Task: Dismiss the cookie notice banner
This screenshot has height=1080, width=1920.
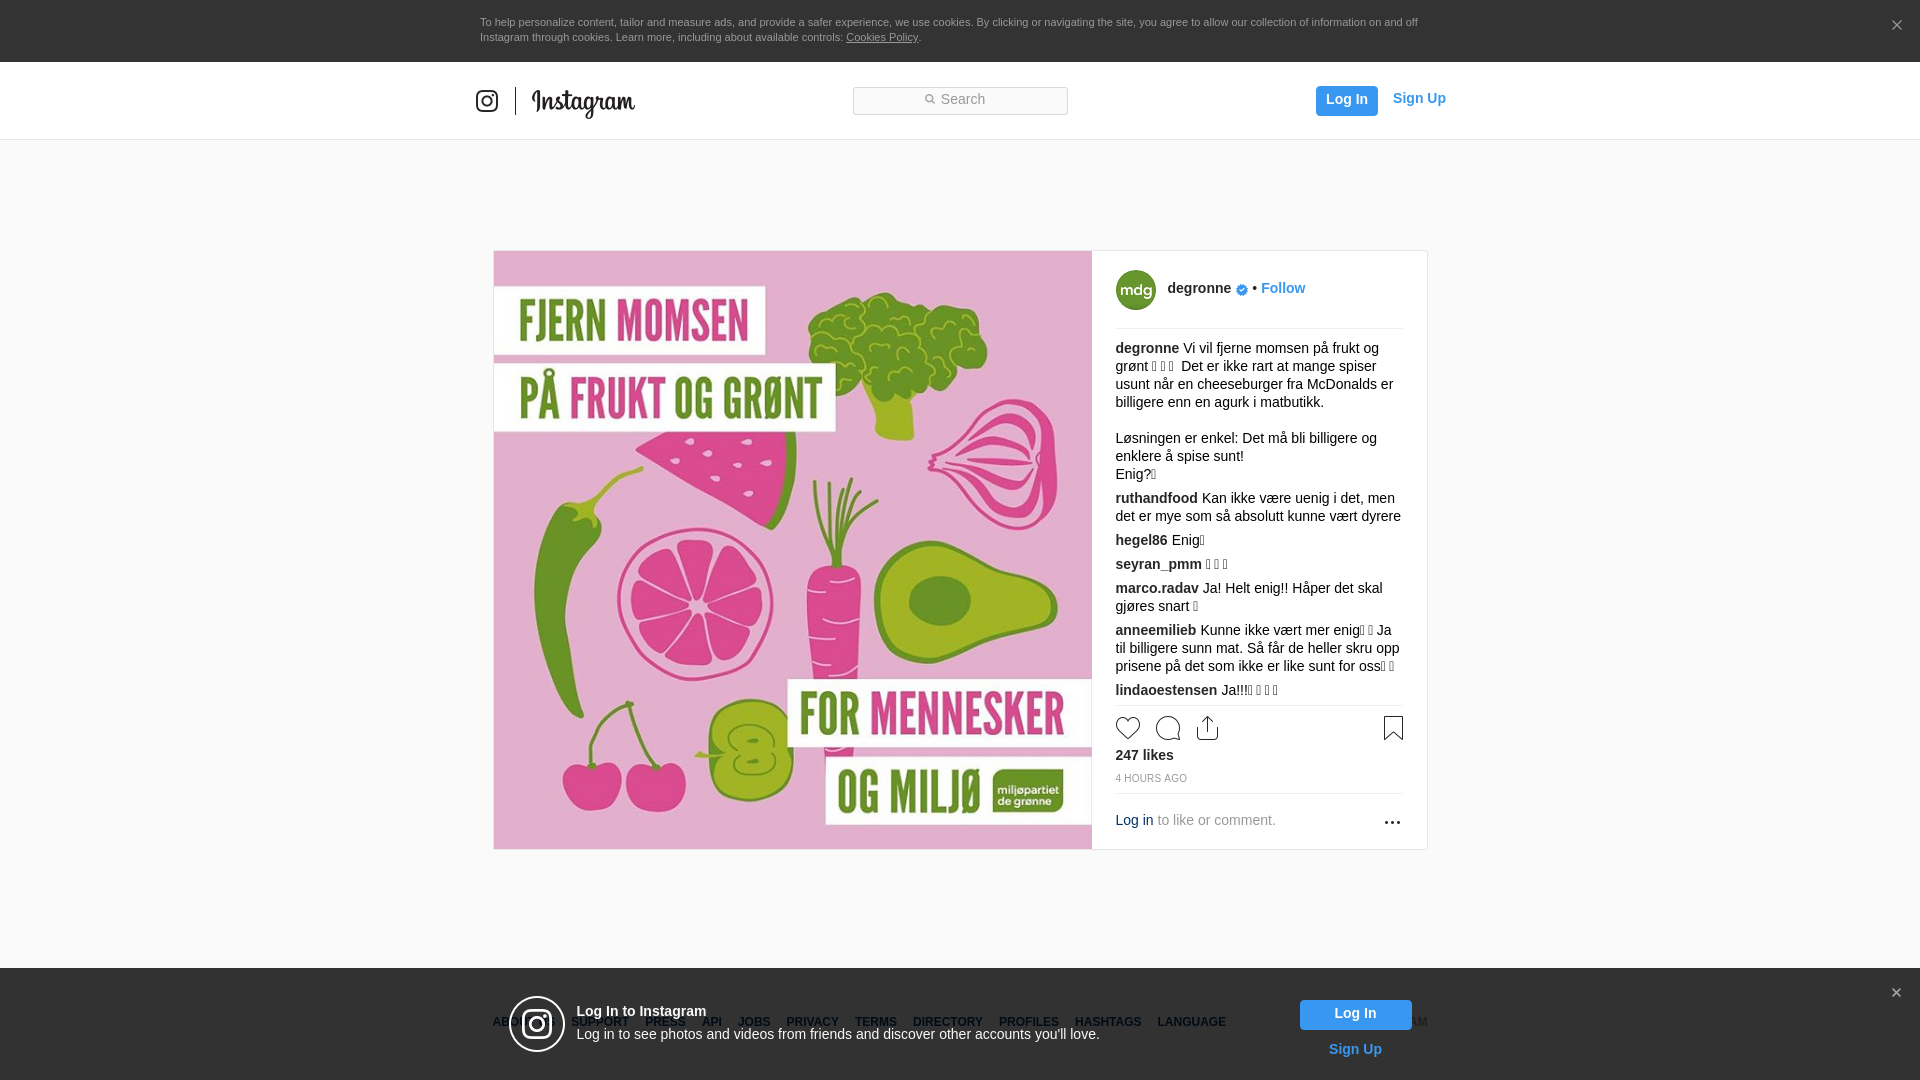Action: (x=1896, y=26)
